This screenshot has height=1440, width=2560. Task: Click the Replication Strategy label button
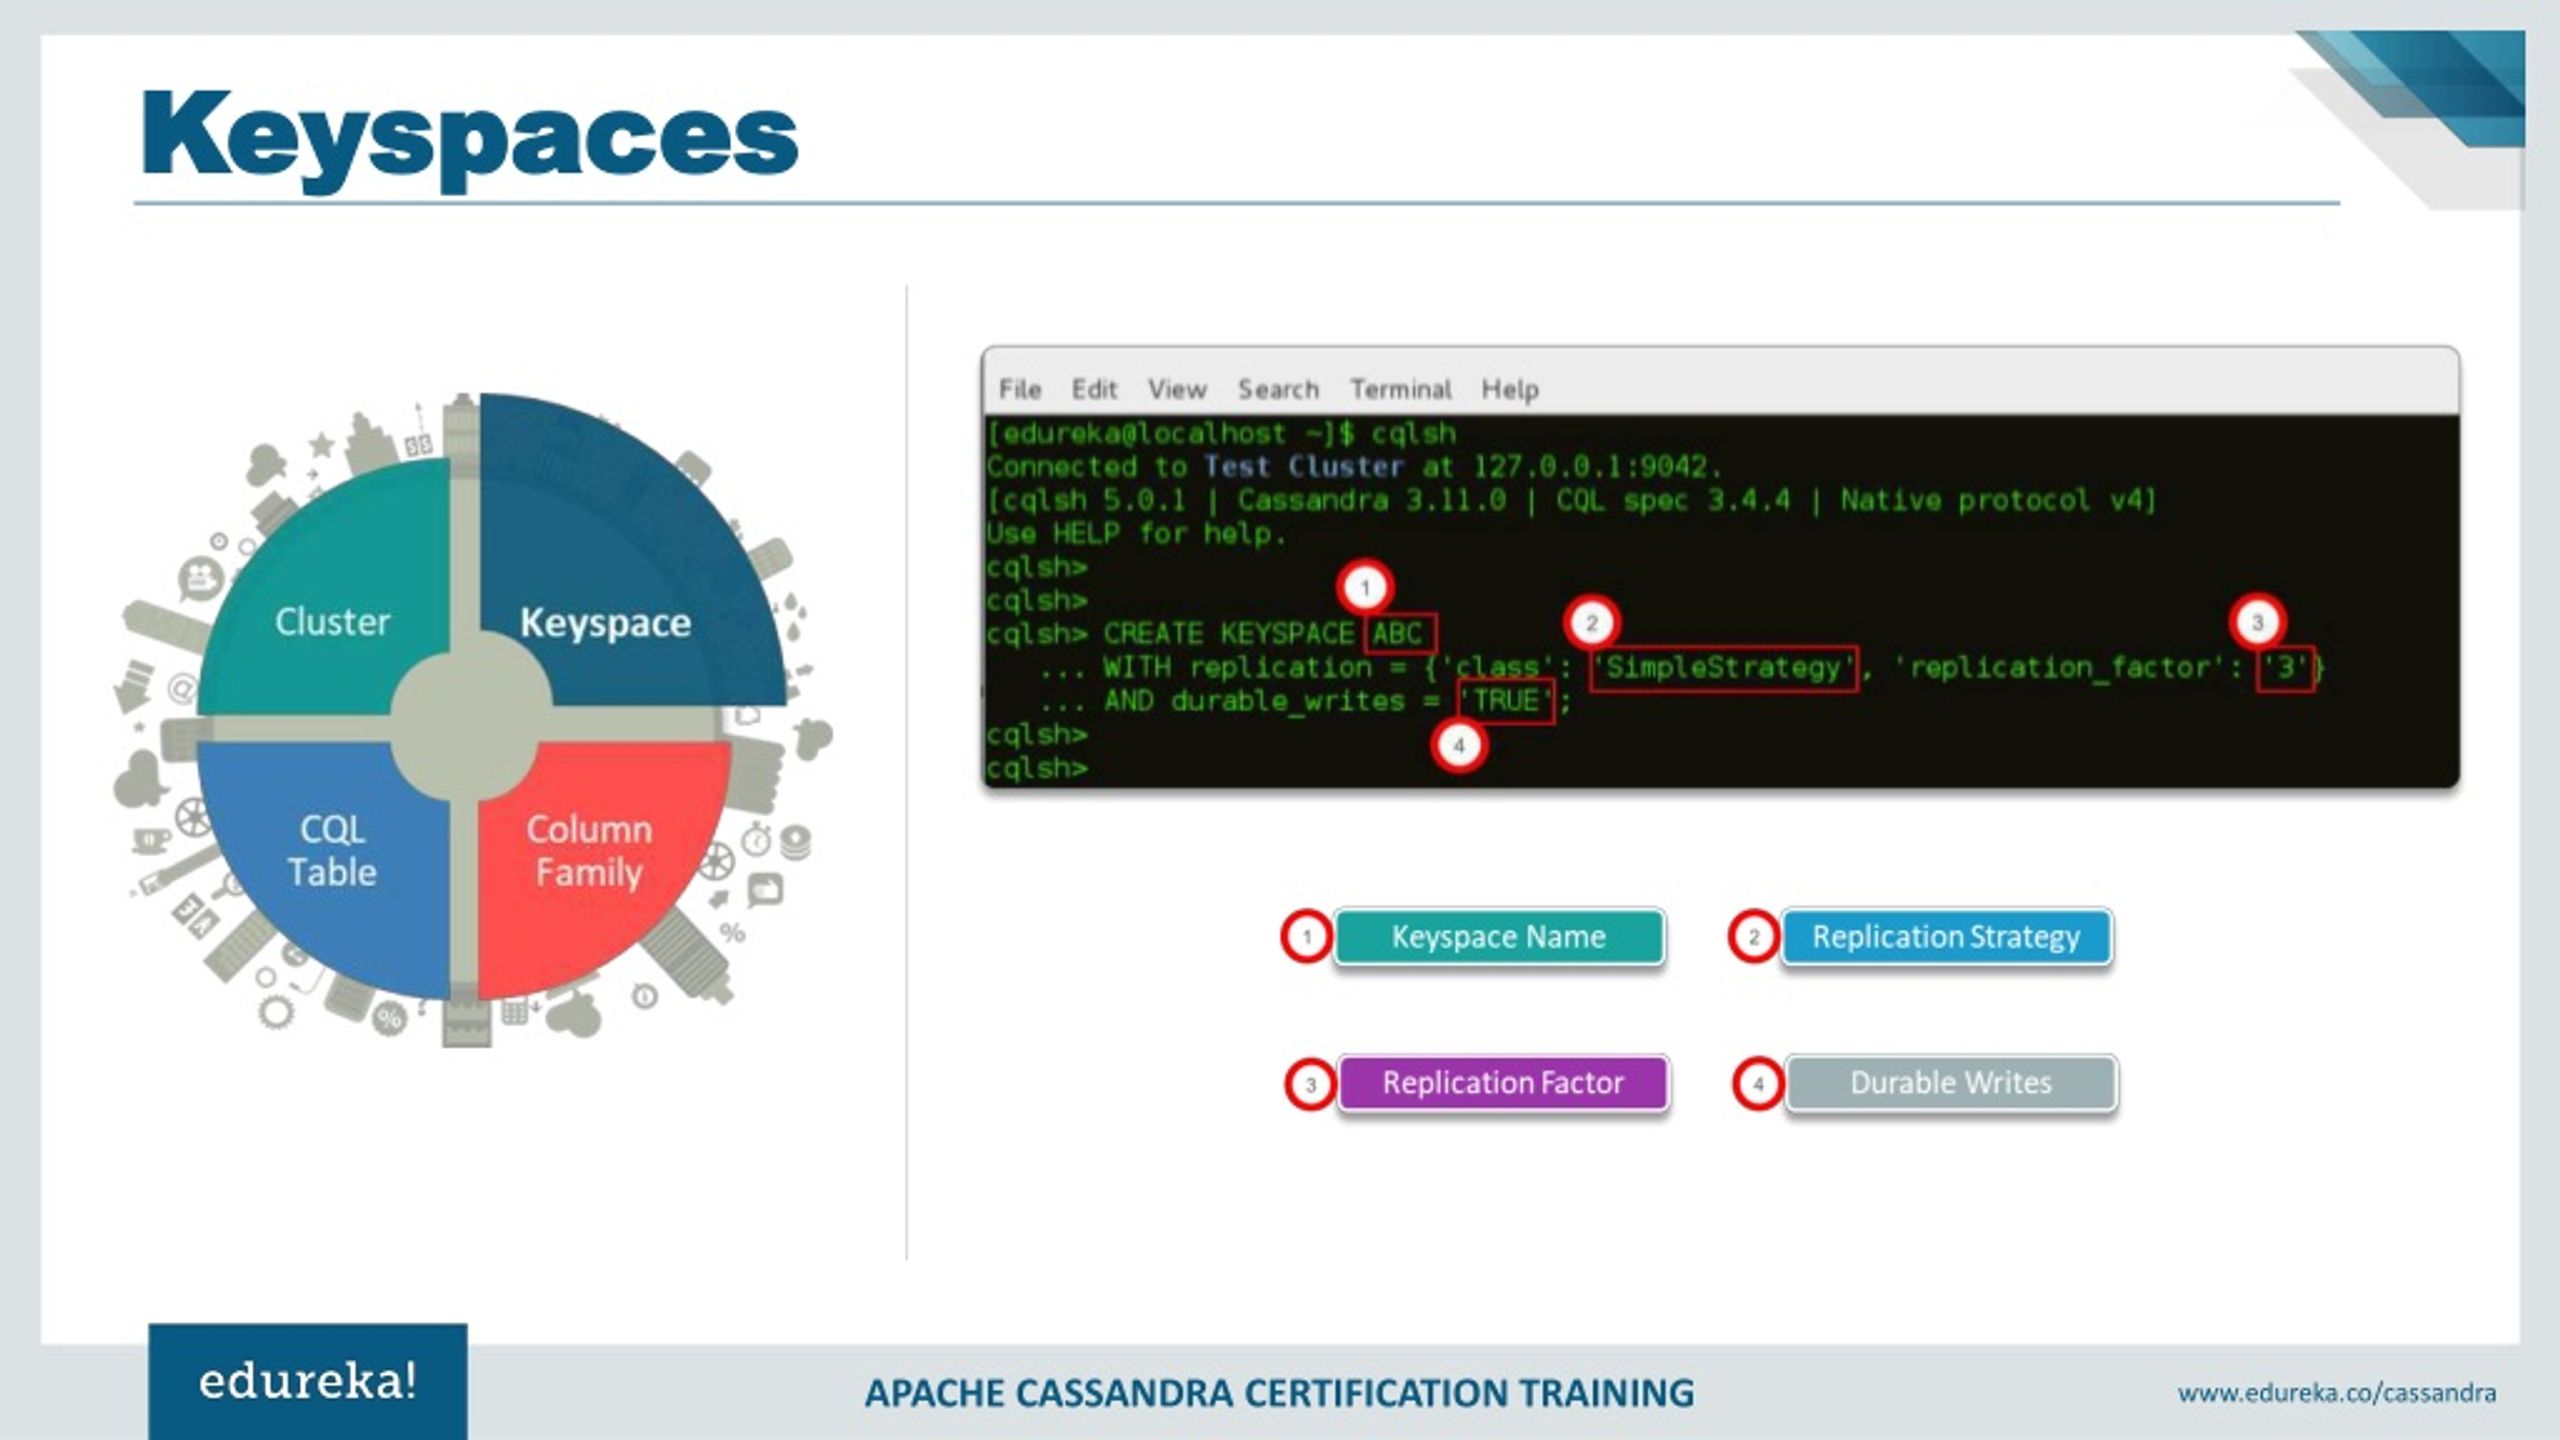(x=1945, y=937)
